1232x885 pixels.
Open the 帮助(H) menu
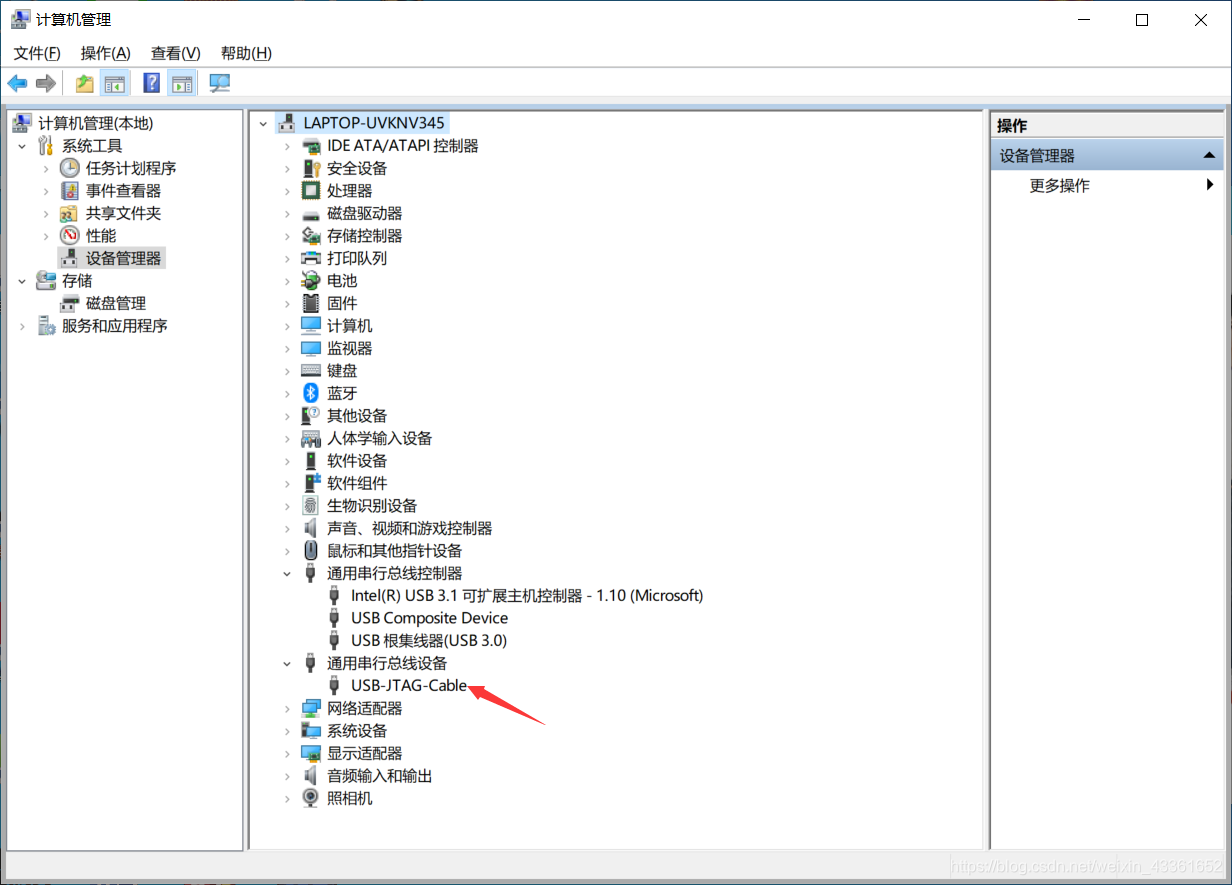246,53
